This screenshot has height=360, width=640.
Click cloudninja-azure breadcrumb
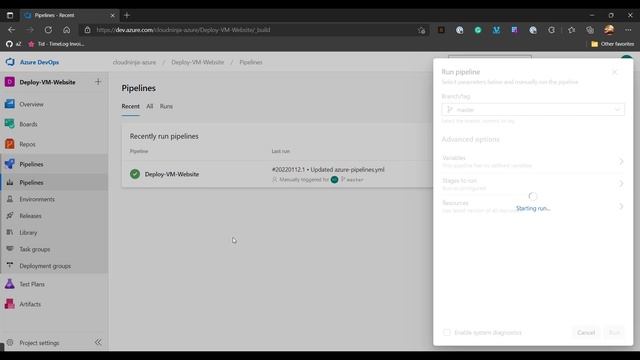(x=134, y=62)
